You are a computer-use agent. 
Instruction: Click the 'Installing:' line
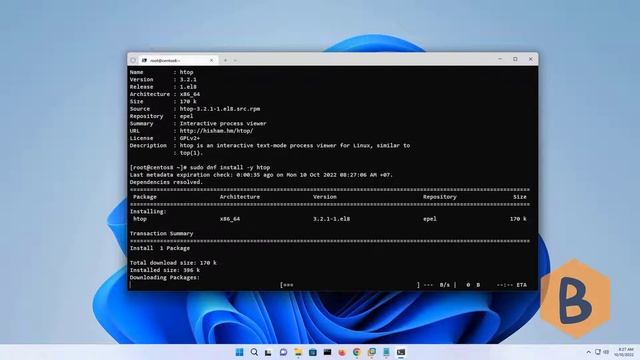(148, 211)
